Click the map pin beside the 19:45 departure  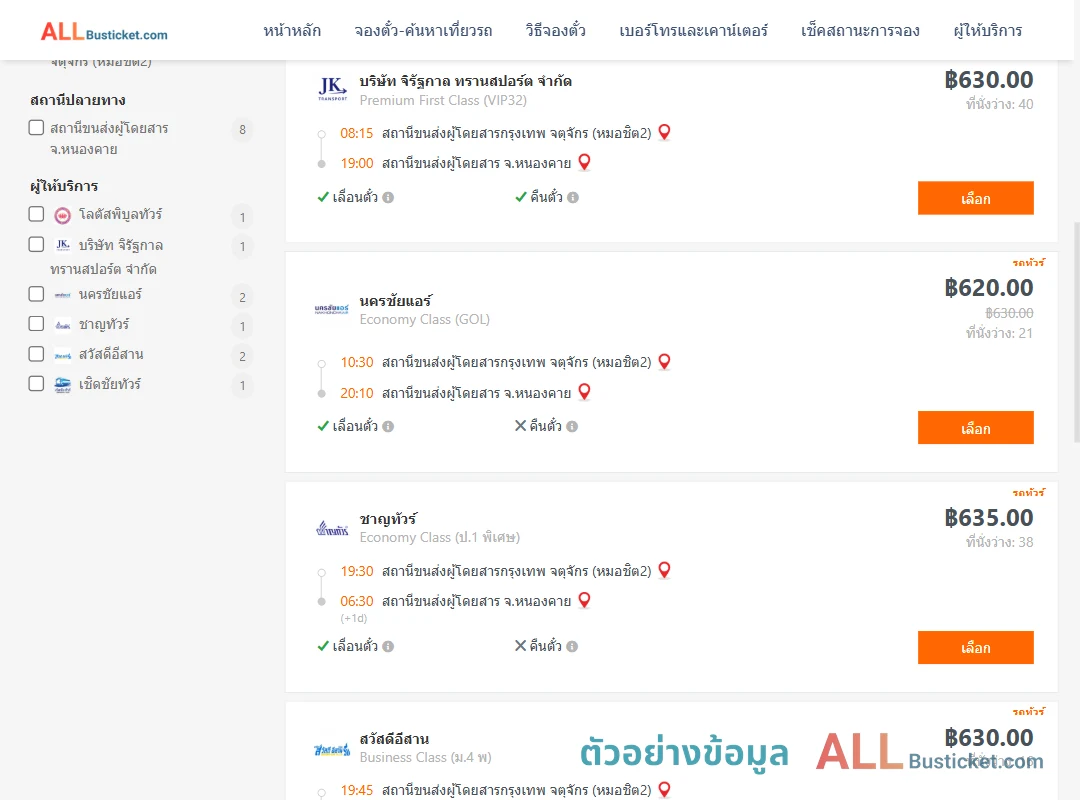coord(665,790)
